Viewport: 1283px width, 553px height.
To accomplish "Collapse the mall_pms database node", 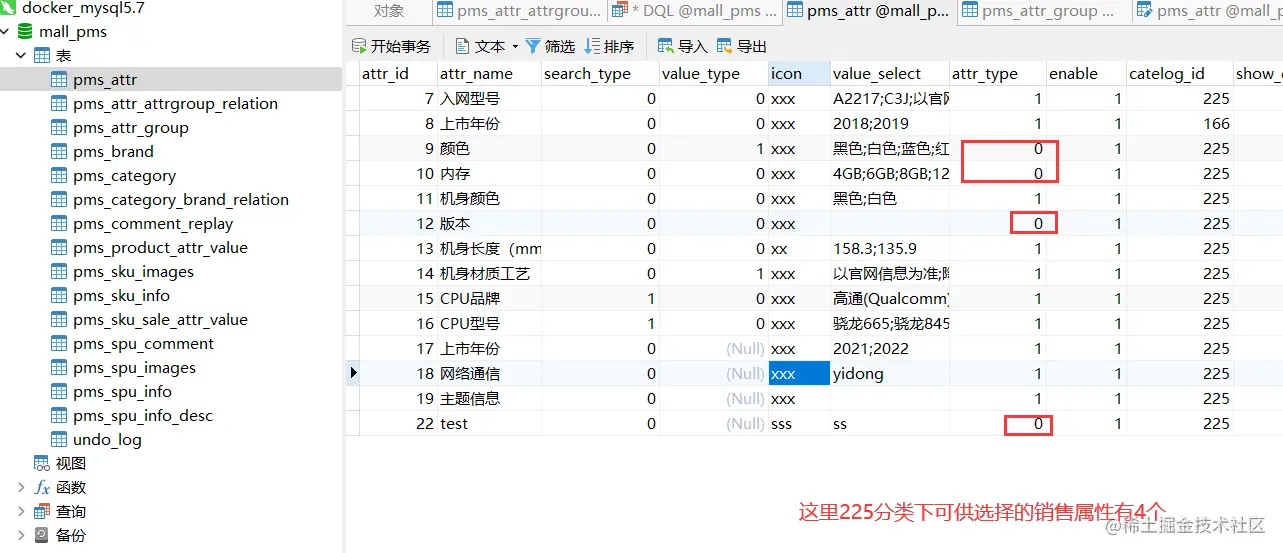I will click(6, 32).
